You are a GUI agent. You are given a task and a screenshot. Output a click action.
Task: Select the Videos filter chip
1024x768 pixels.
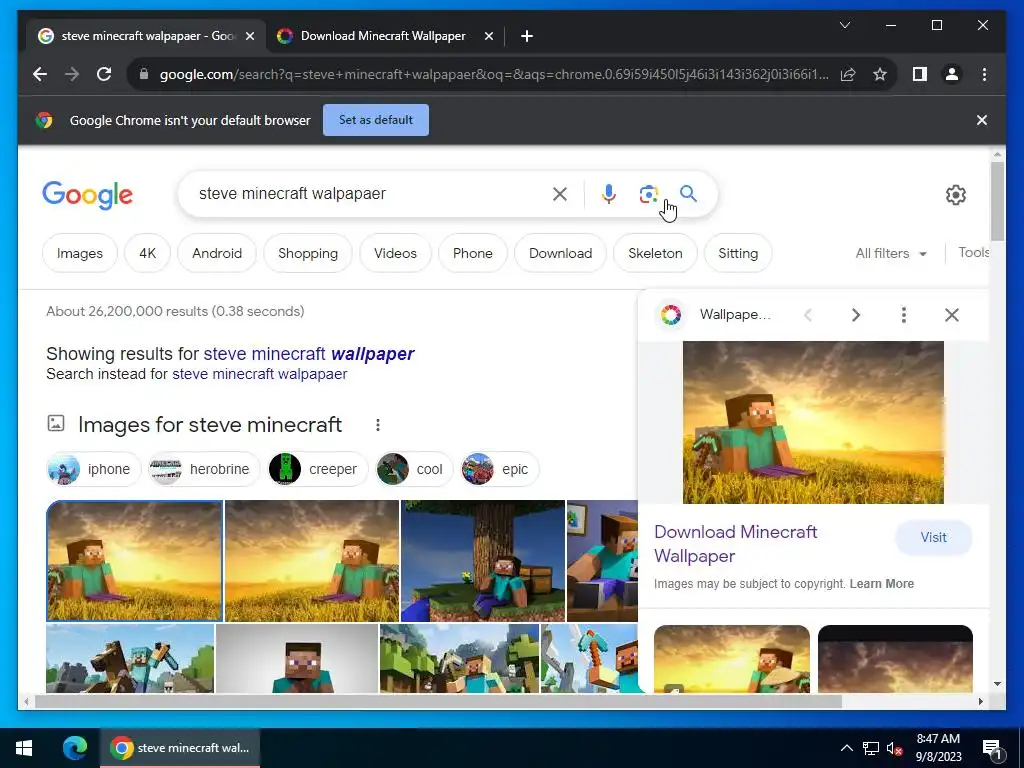pos(395,253)
